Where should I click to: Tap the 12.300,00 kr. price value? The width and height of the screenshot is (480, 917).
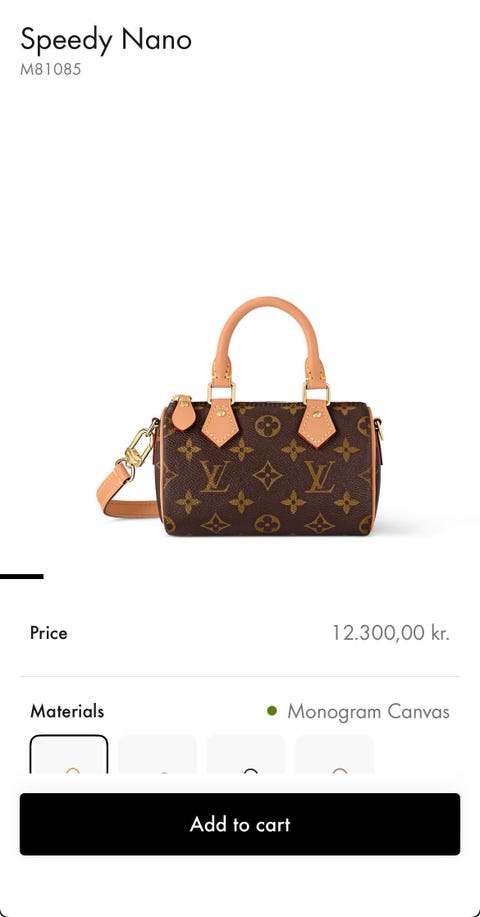[x=391, y=633]
